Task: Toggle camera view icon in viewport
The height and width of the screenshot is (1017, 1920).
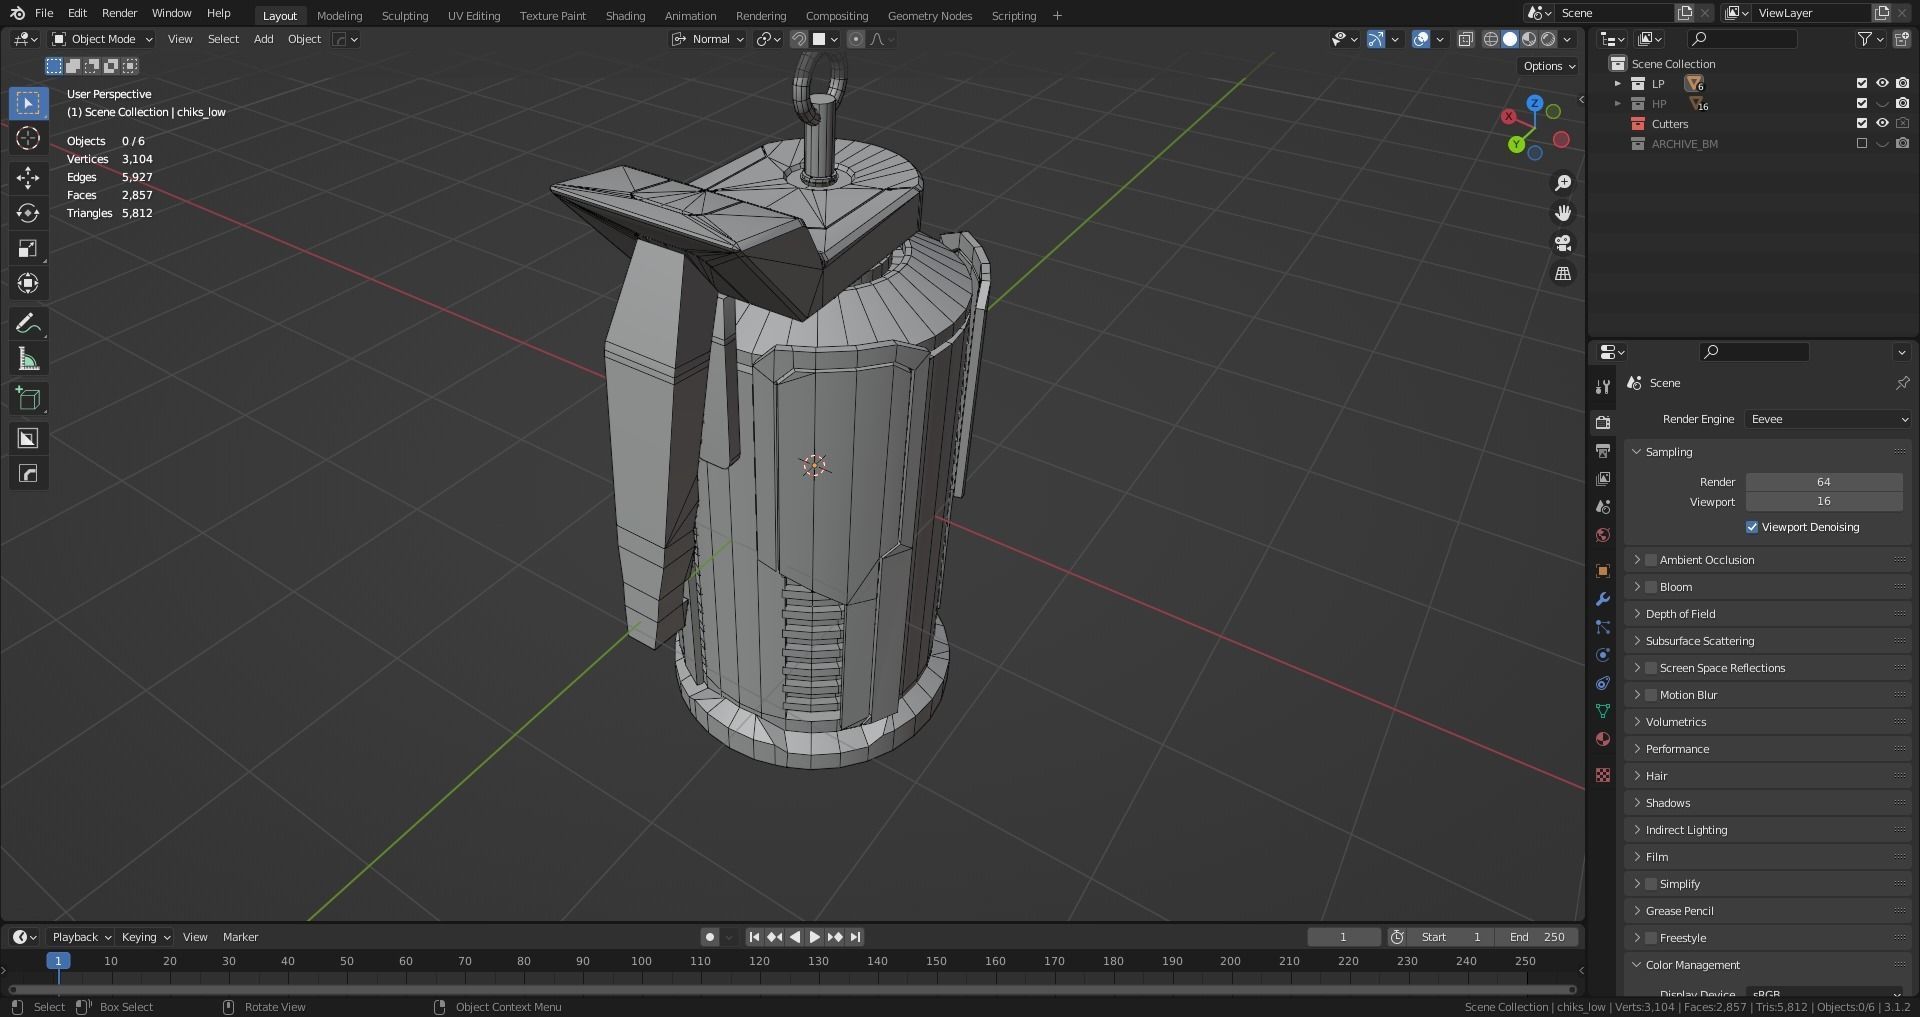Action: click(x=1563, y=243)
